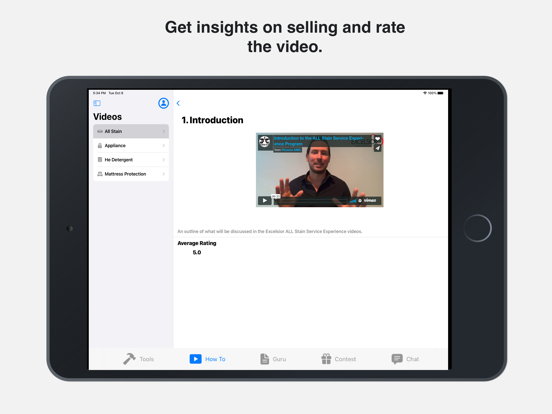Switch to the Contest tab
This screenshot has width=552, height=414.
click(339, 359)
